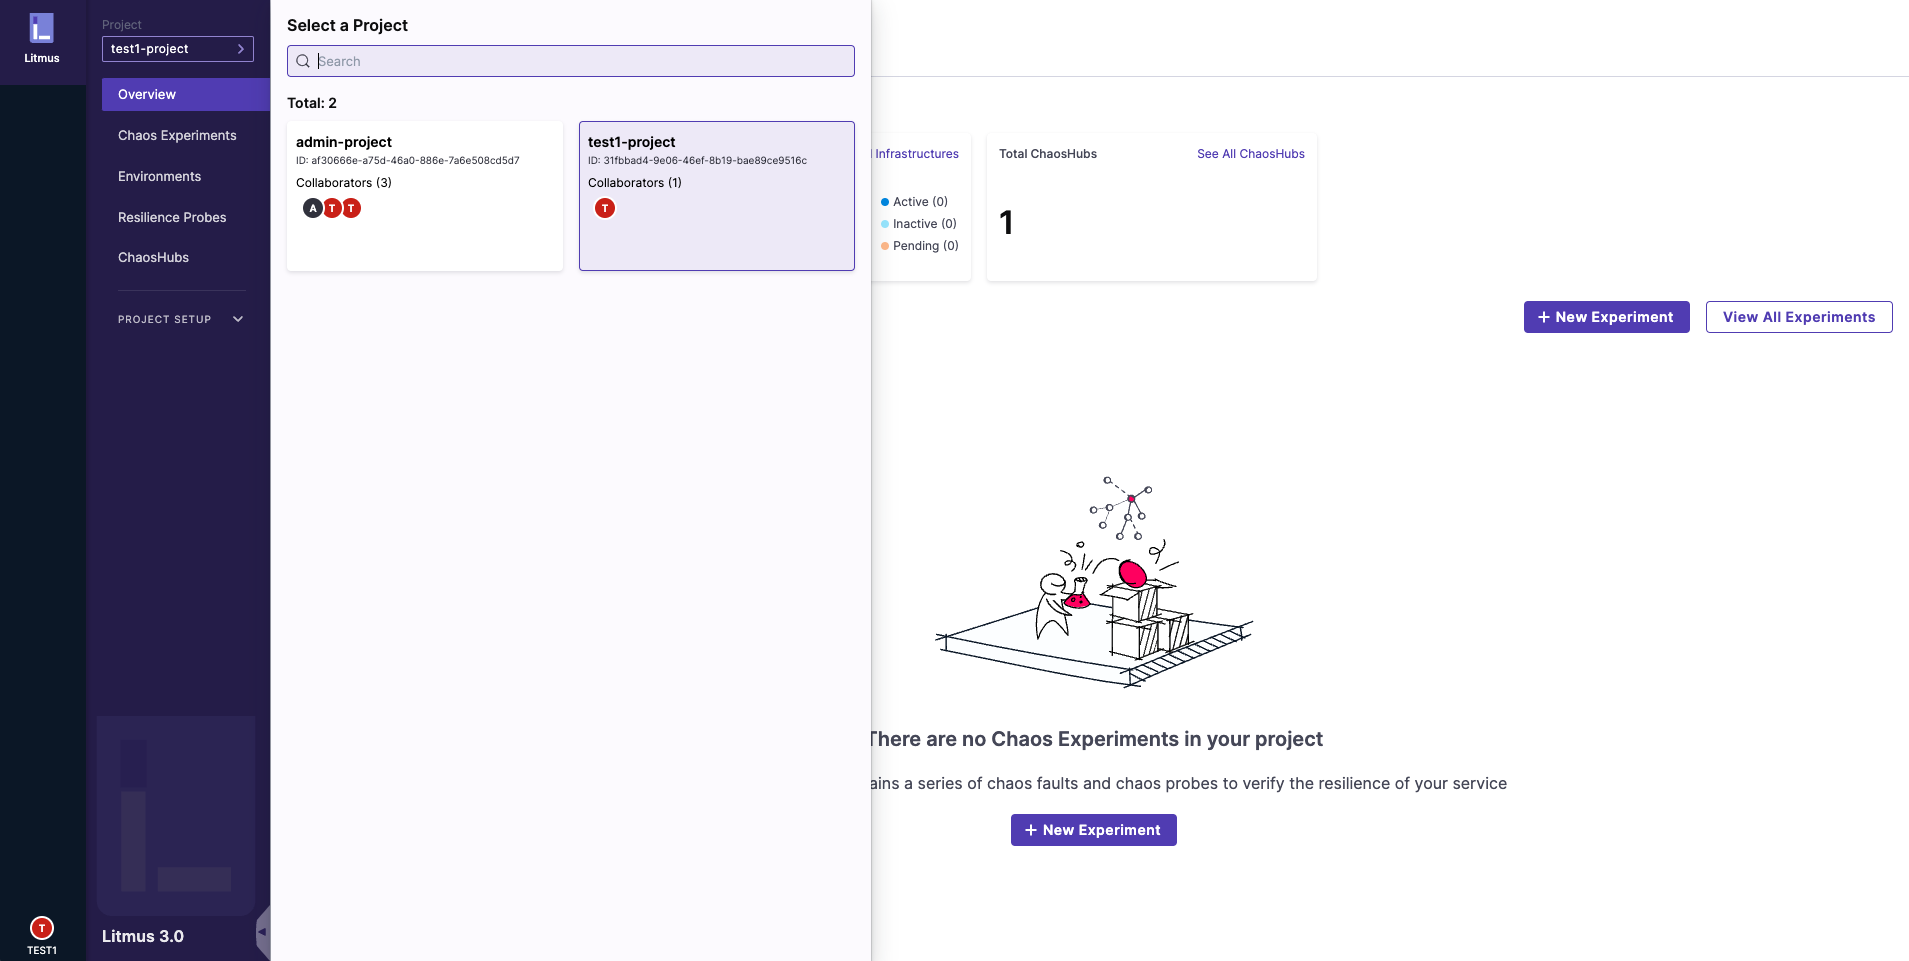The width and height of the screenshot is (1909, 961).
Task: Click View All Experiments button
Action: point(1798,317)
